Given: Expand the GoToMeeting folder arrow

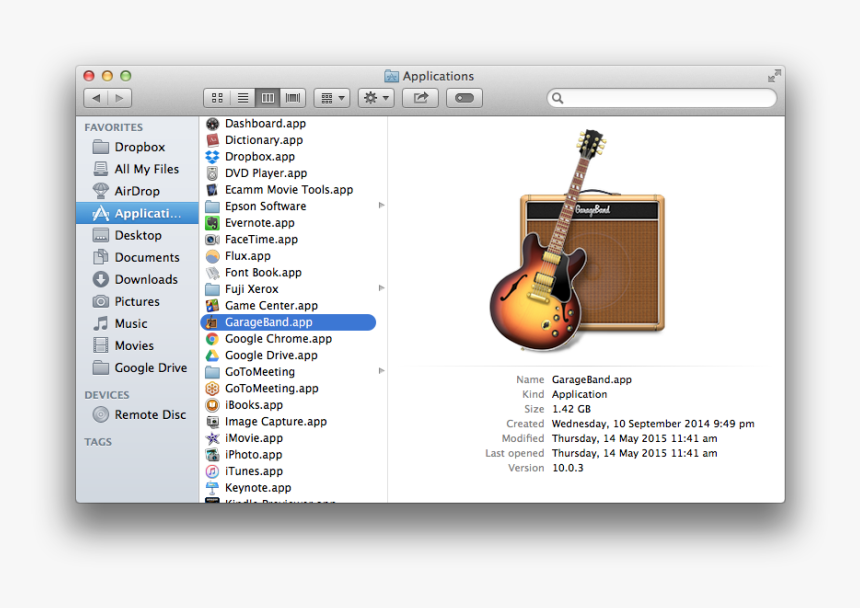Looking at the screenshot, I should click(381, 371).
